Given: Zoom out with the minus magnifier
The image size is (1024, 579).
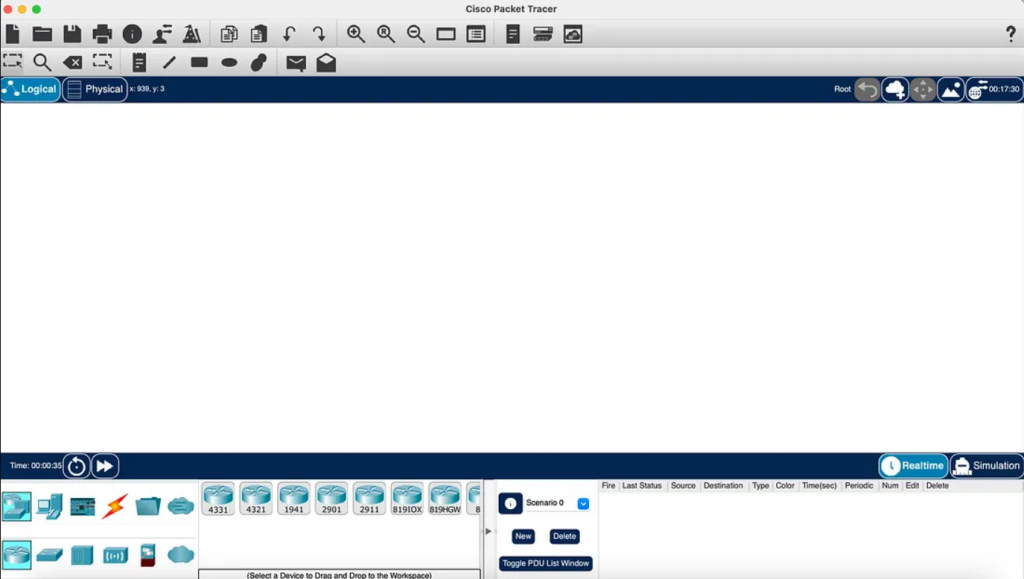Looking at the screenshot, I should (x=416, y=34).
